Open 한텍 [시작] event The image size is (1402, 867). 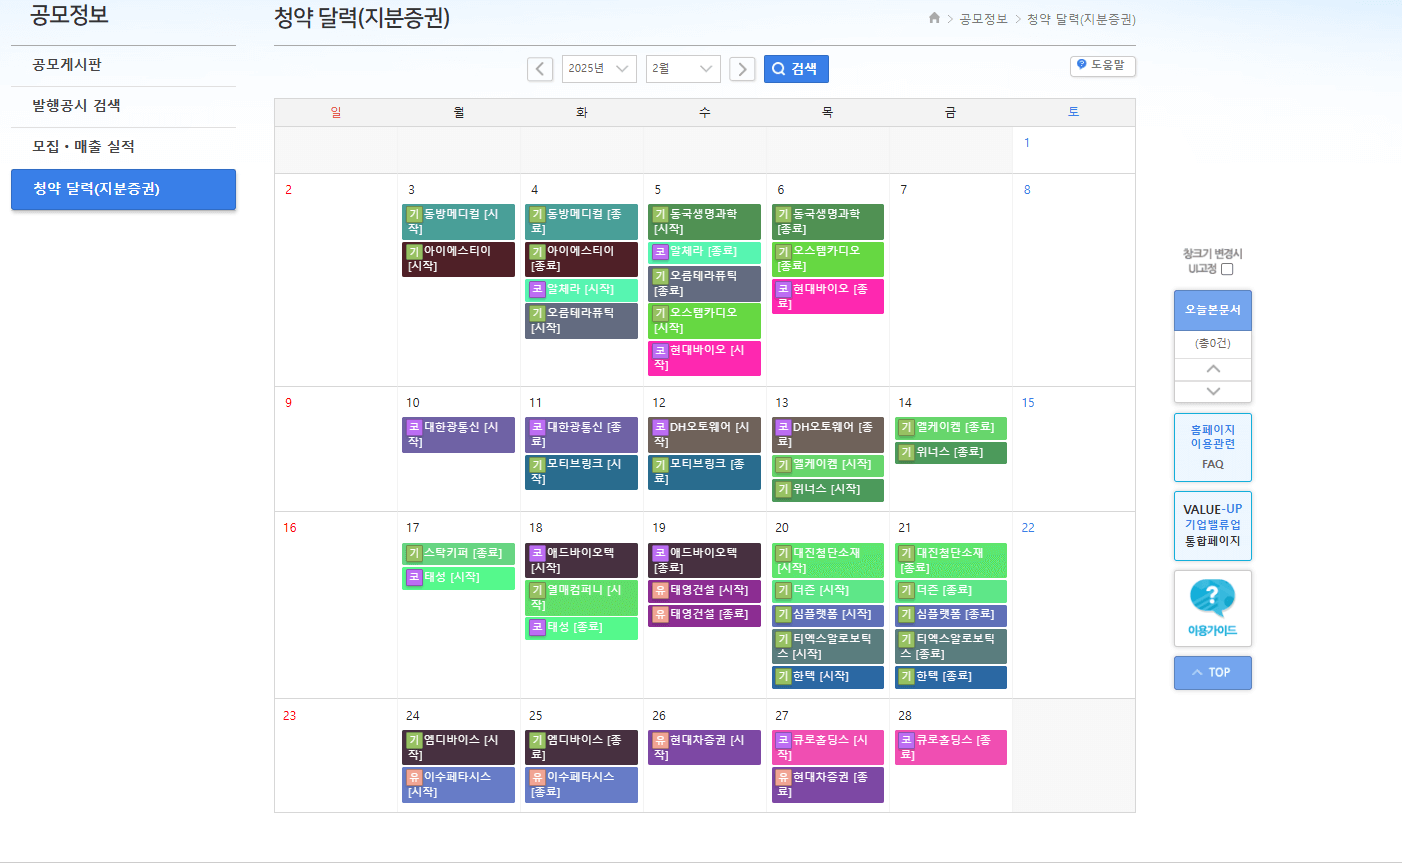click(x=827, y=677)
